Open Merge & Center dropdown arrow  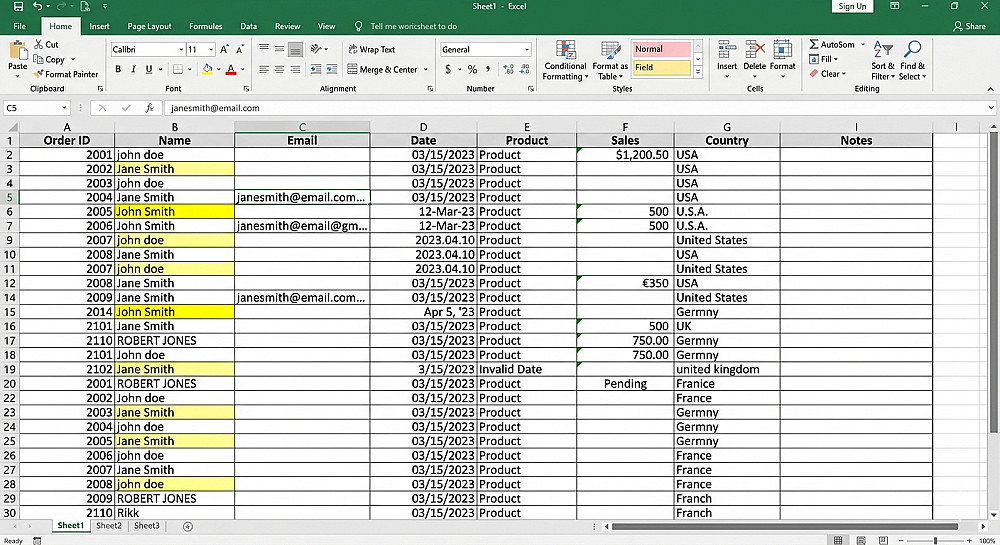(425, 69)
